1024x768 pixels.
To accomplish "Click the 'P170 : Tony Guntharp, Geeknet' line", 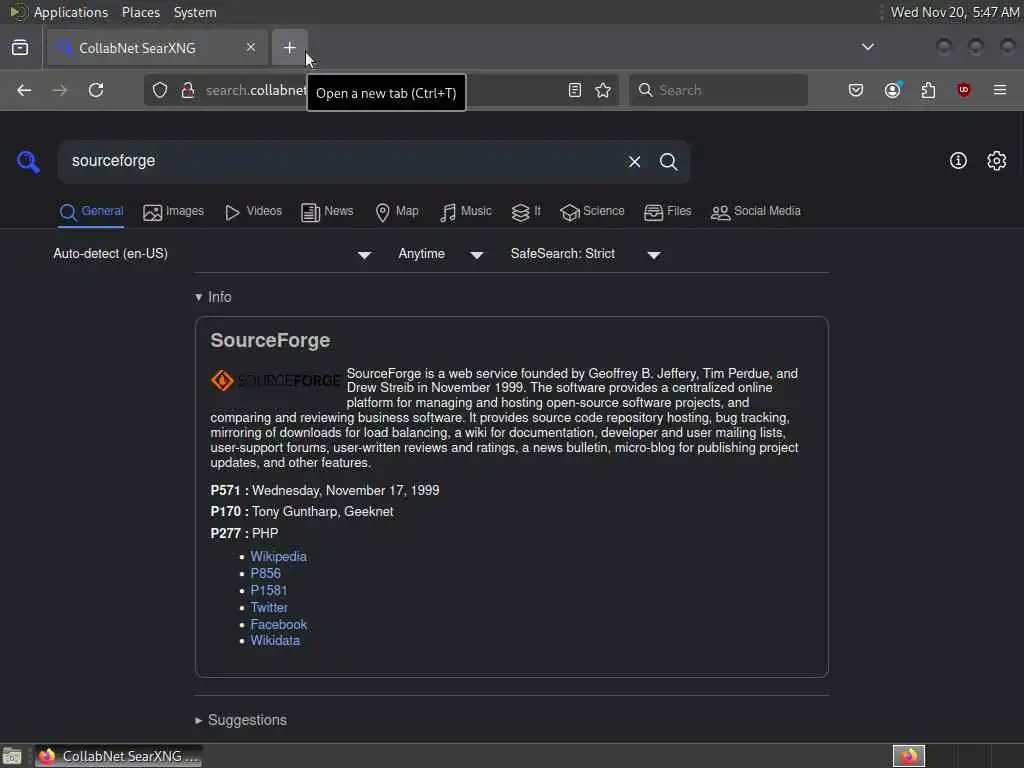I will click(302, 512).
